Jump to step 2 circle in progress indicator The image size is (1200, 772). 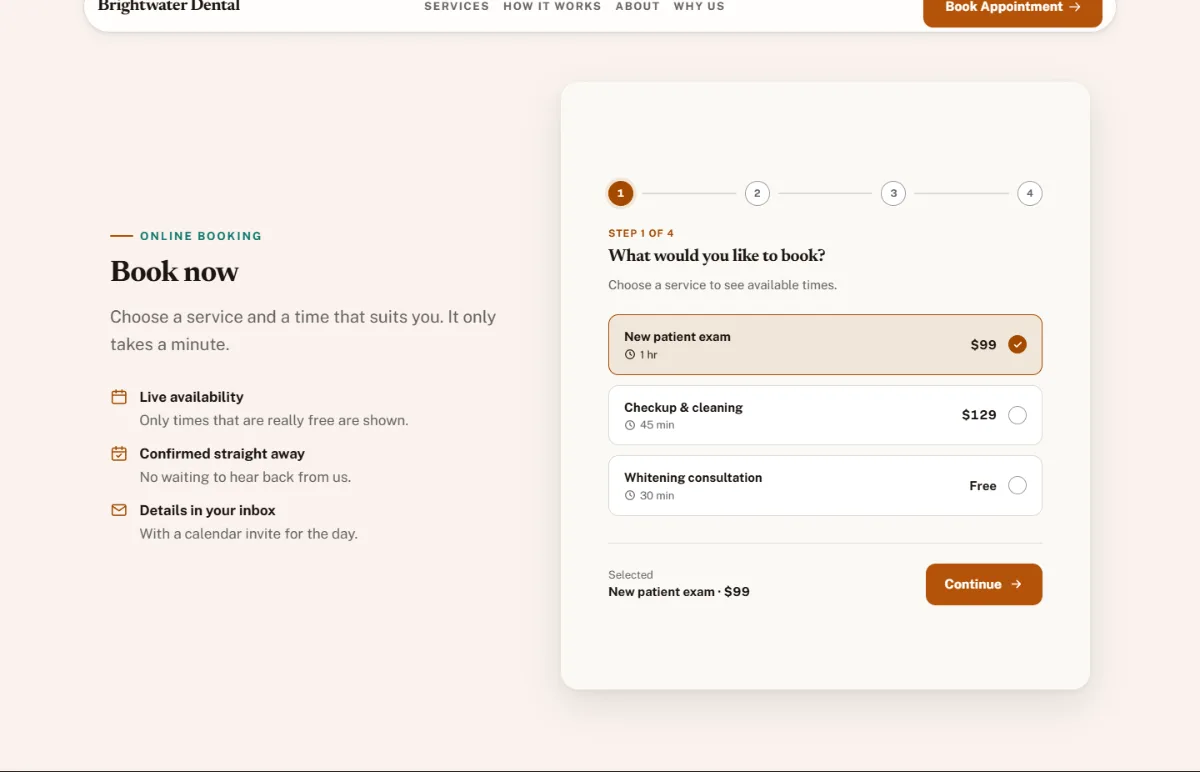[x=757, y=193]
